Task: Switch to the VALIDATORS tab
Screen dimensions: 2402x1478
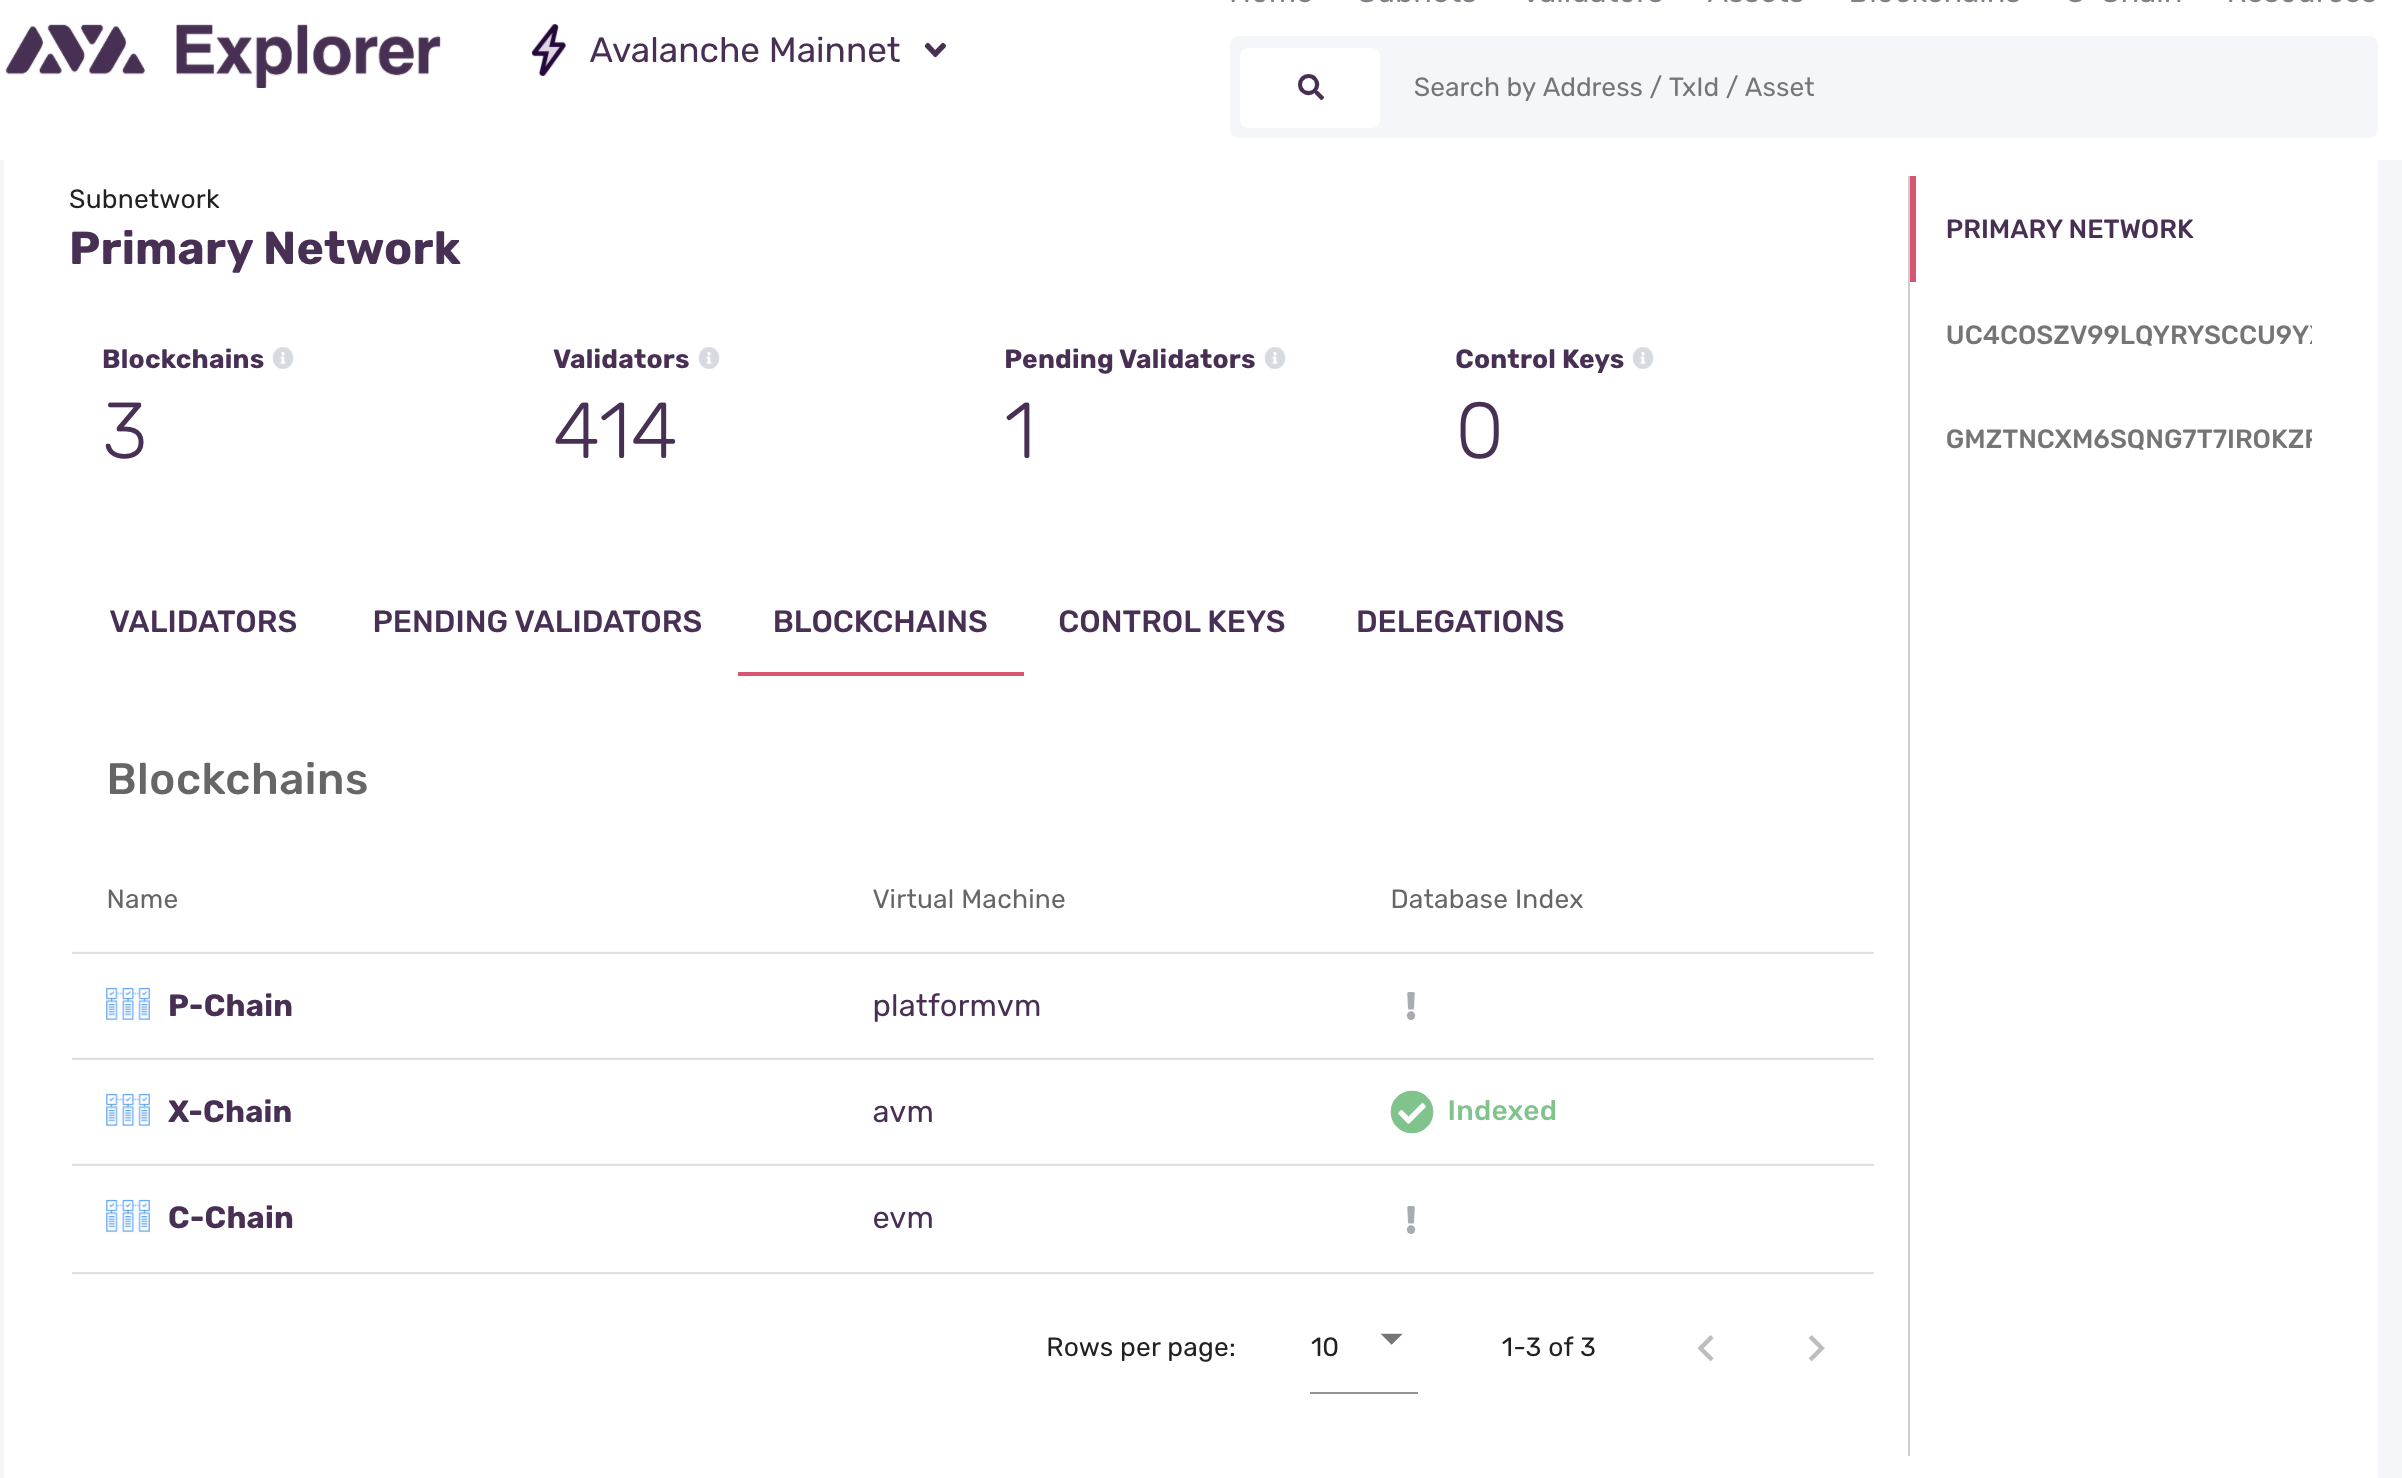Action: click(203, 621)
